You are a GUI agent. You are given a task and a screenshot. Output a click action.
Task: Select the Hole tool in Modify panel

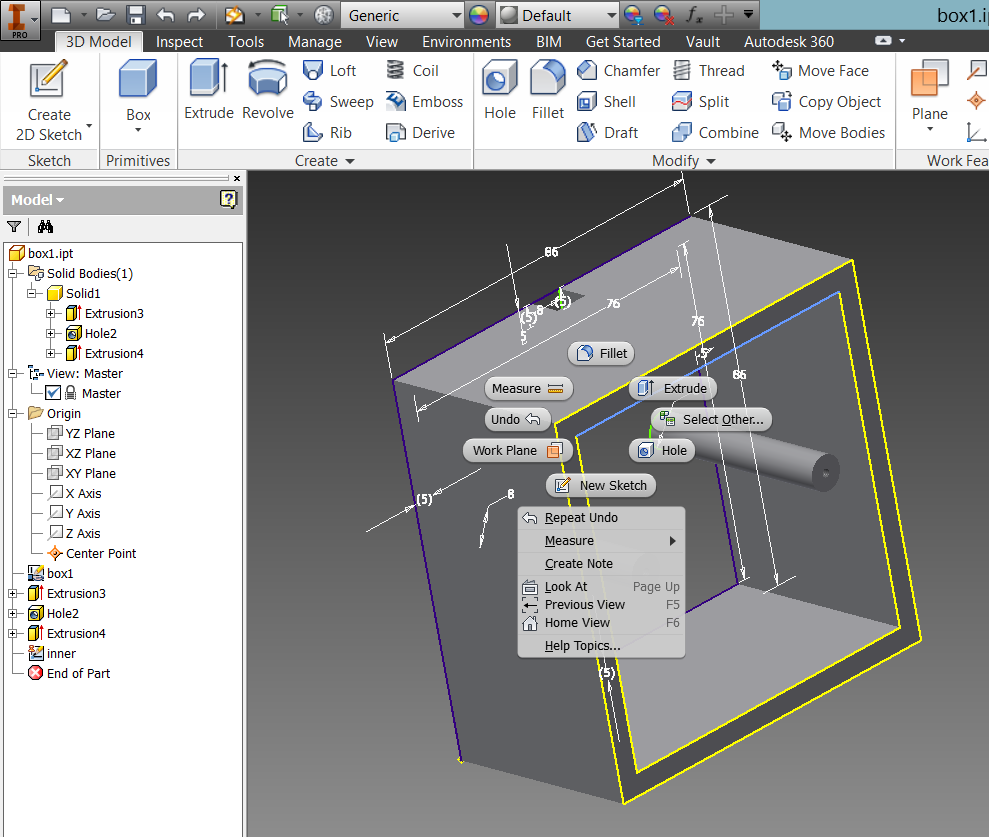(x=499, y=90)
